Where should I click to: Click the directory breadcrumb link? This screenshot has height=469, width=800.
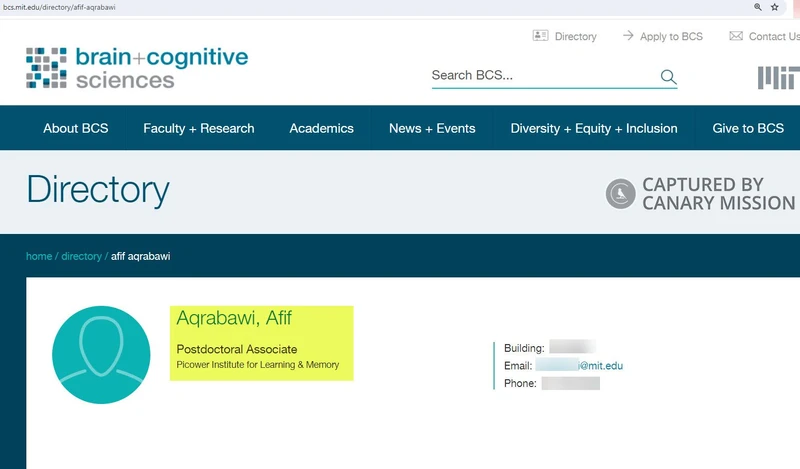81,256
